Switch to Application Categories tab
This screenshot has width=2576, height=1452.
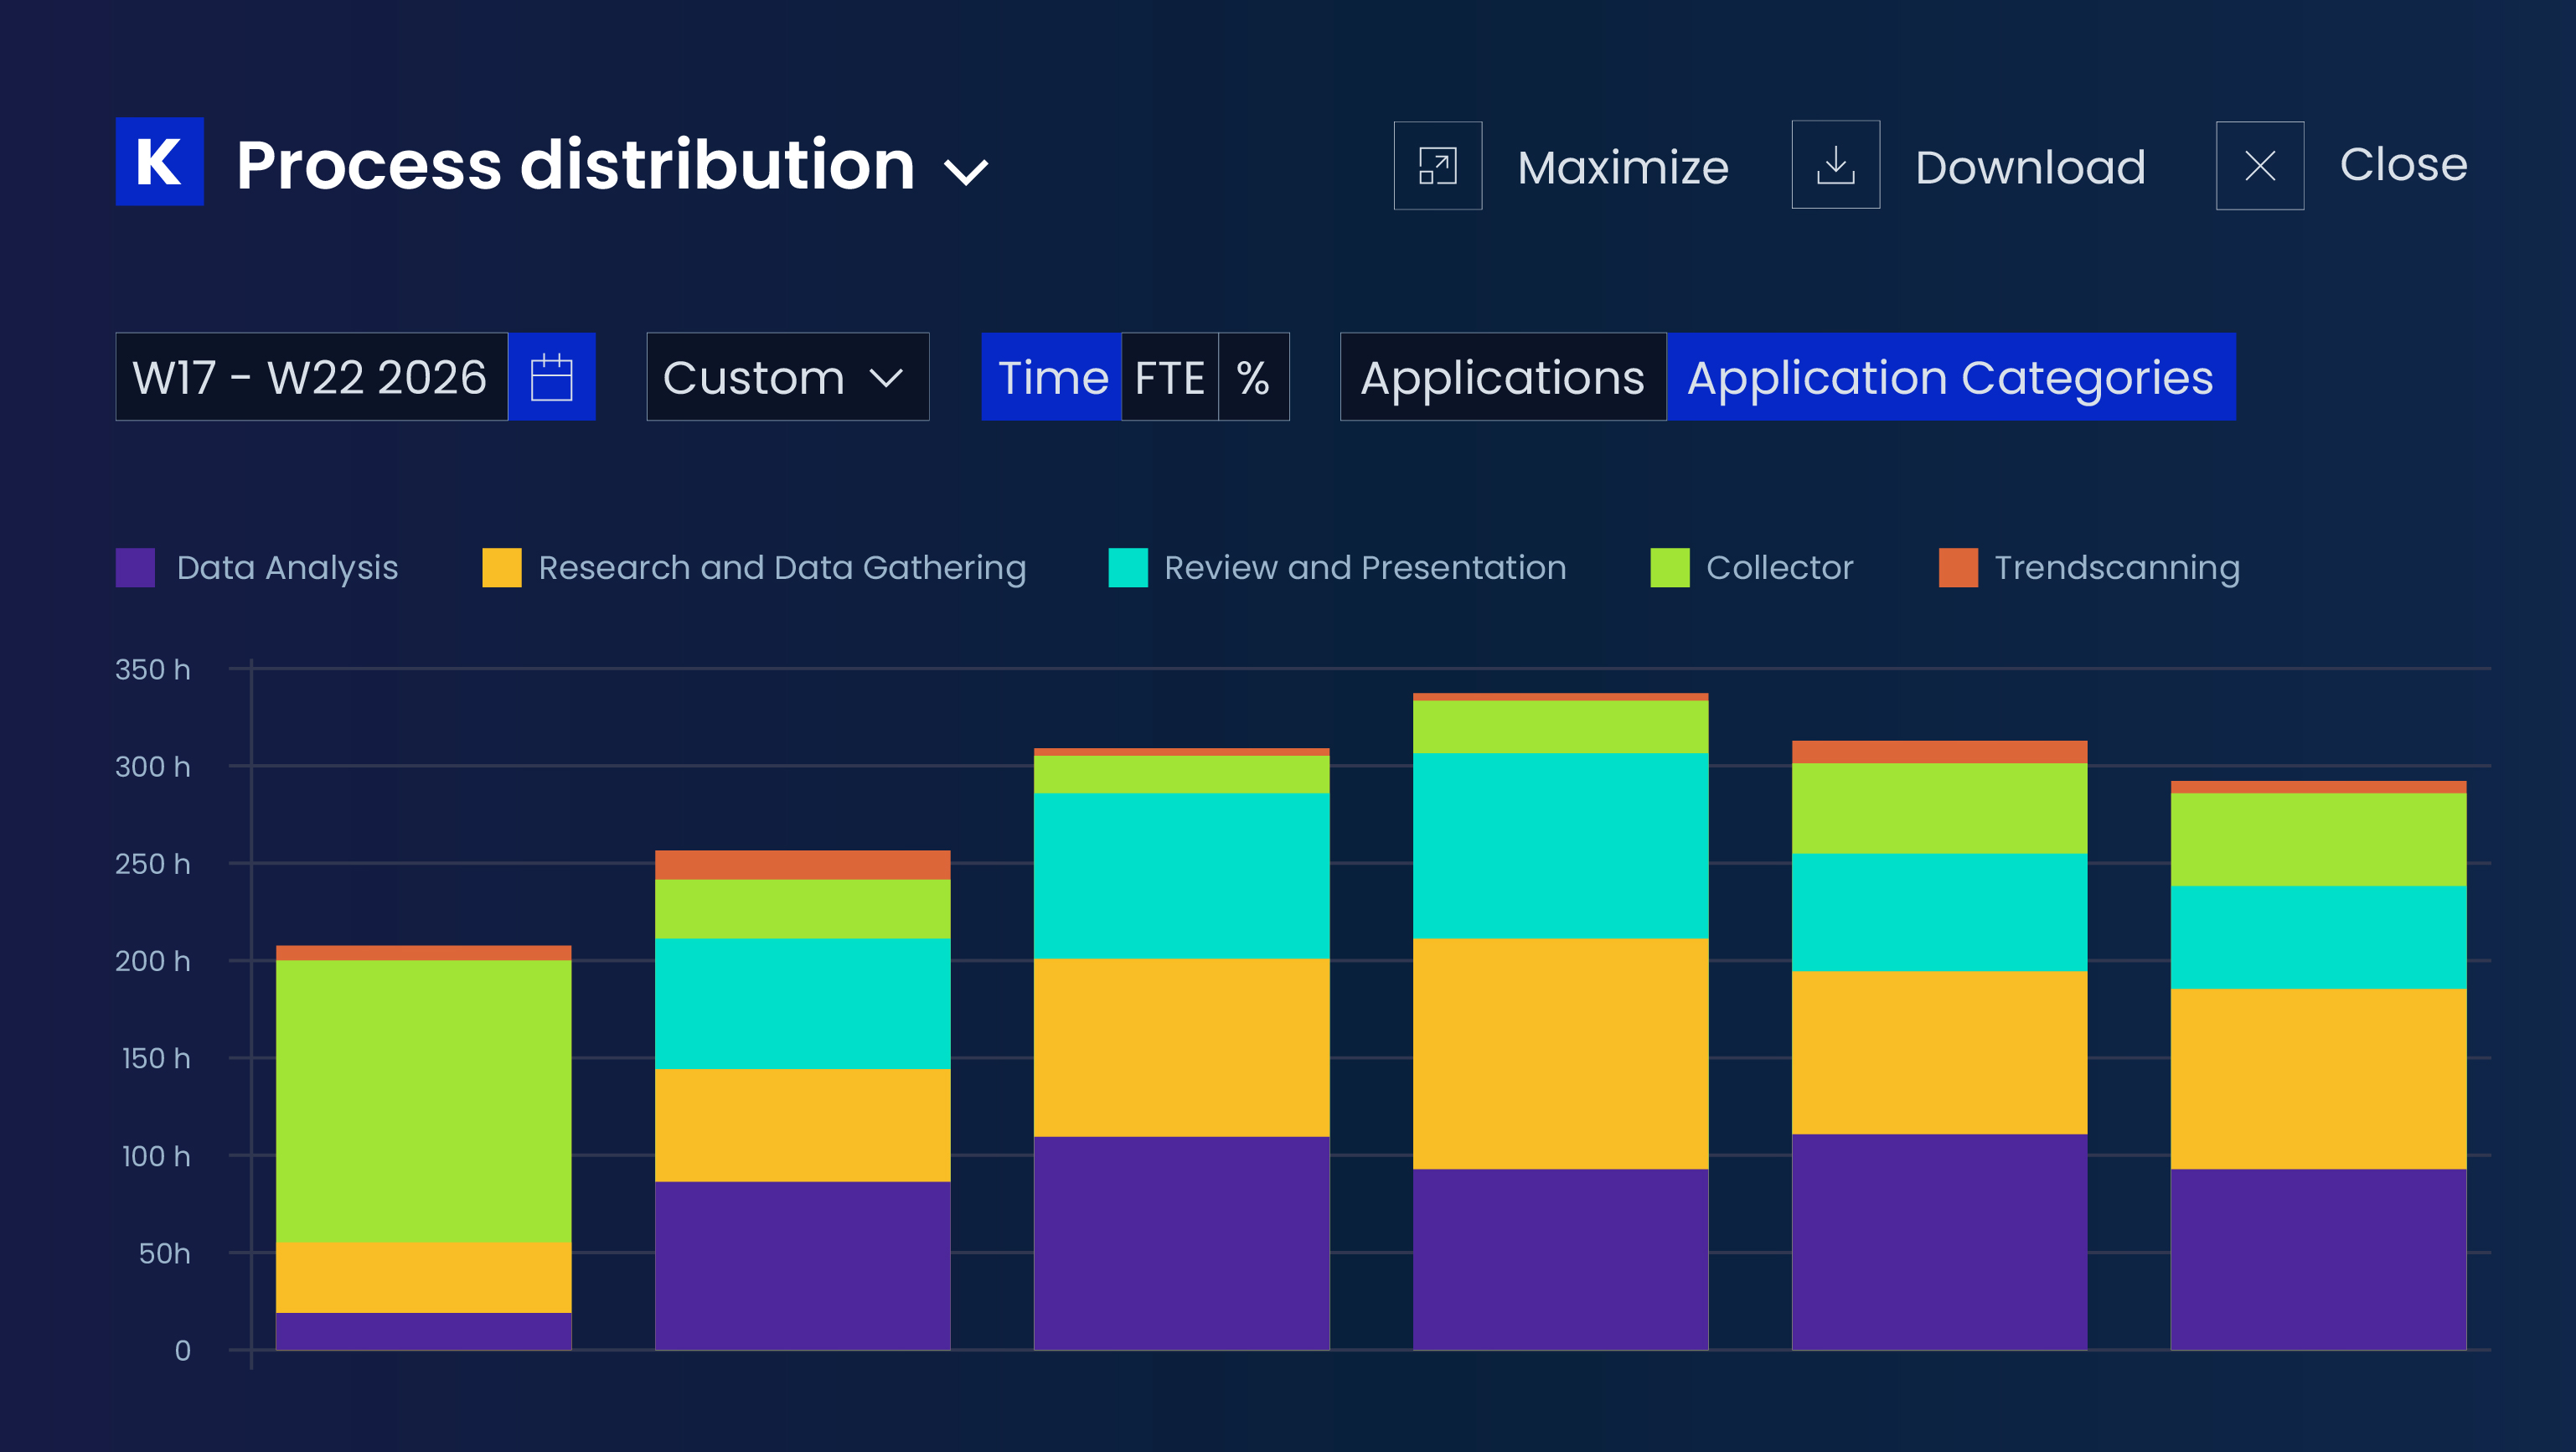tap(1950, 377)
